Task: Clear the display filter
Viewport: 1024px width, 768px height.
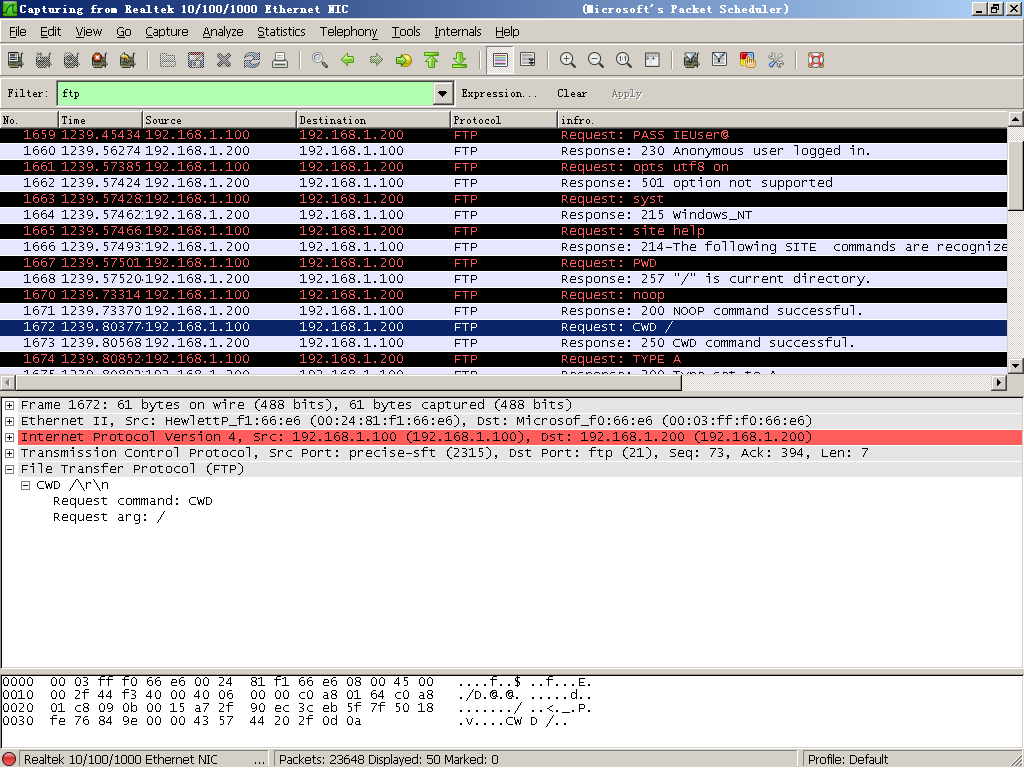Action: 572,93
